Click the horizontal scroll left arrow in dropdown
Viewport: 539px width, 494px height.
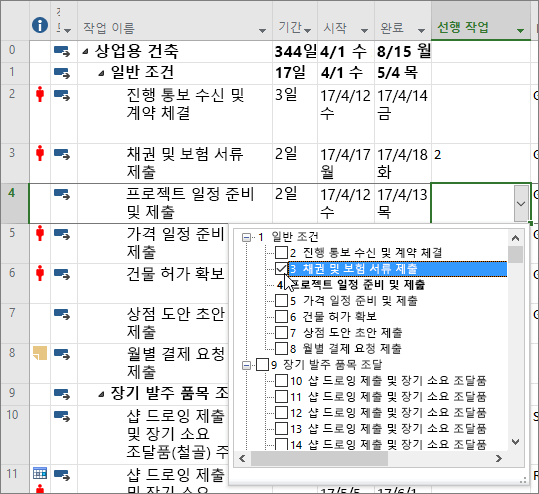(242, 458)
